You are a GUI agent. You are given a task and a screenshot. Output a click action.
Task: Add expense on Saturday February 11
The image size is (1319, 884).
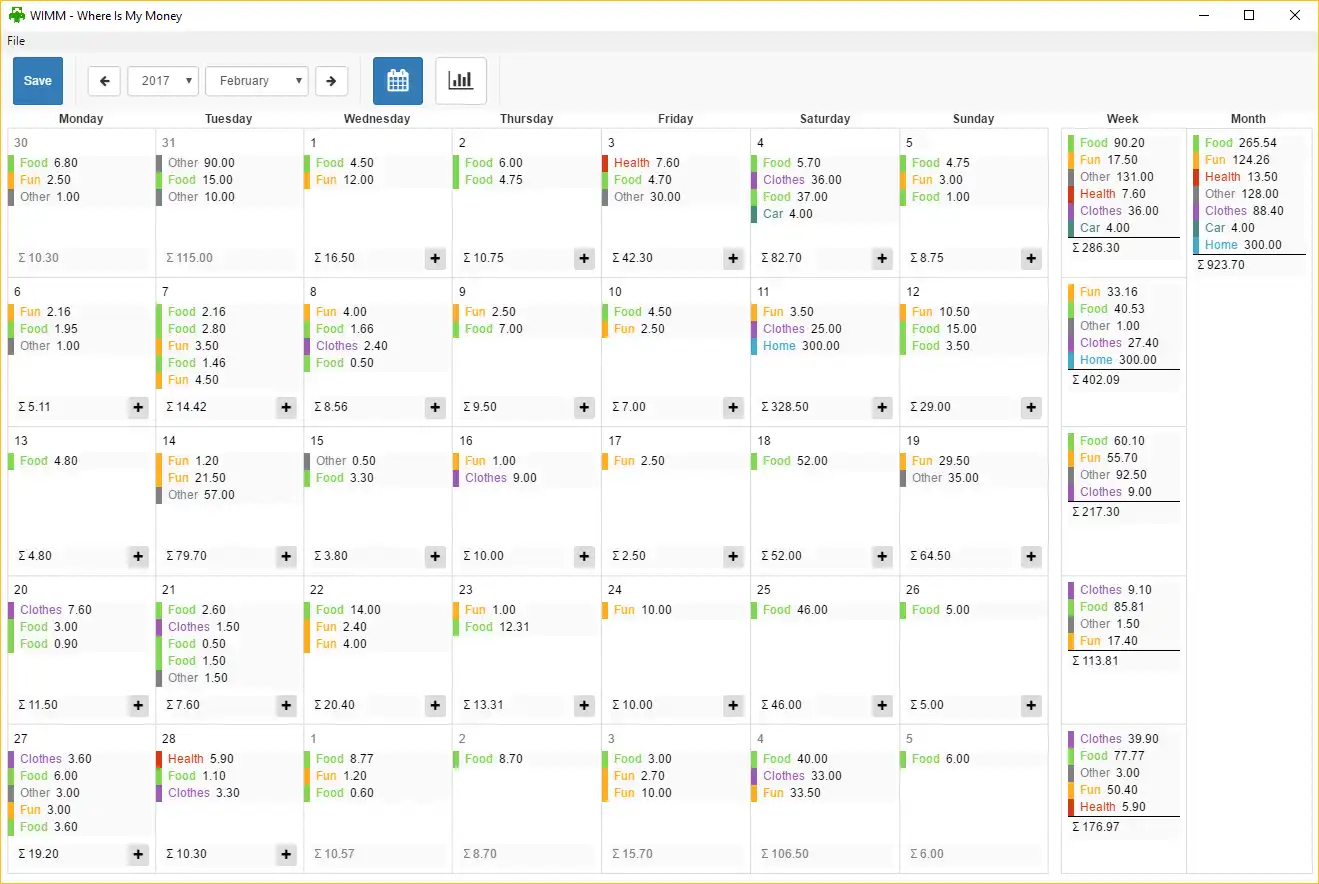click(x=882, y=407)
